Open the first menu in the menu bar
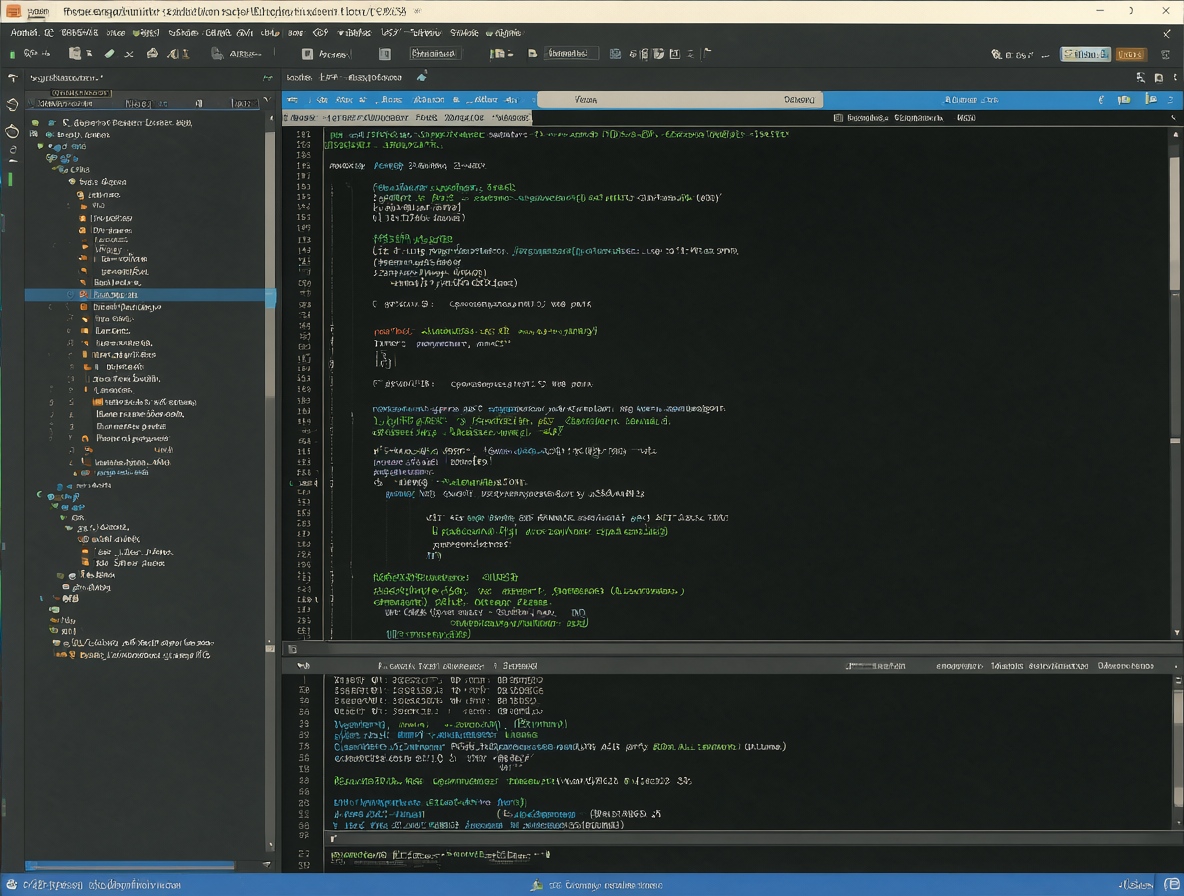The image size is (1184, 896). pyautogui.click(x=23, y=32)
